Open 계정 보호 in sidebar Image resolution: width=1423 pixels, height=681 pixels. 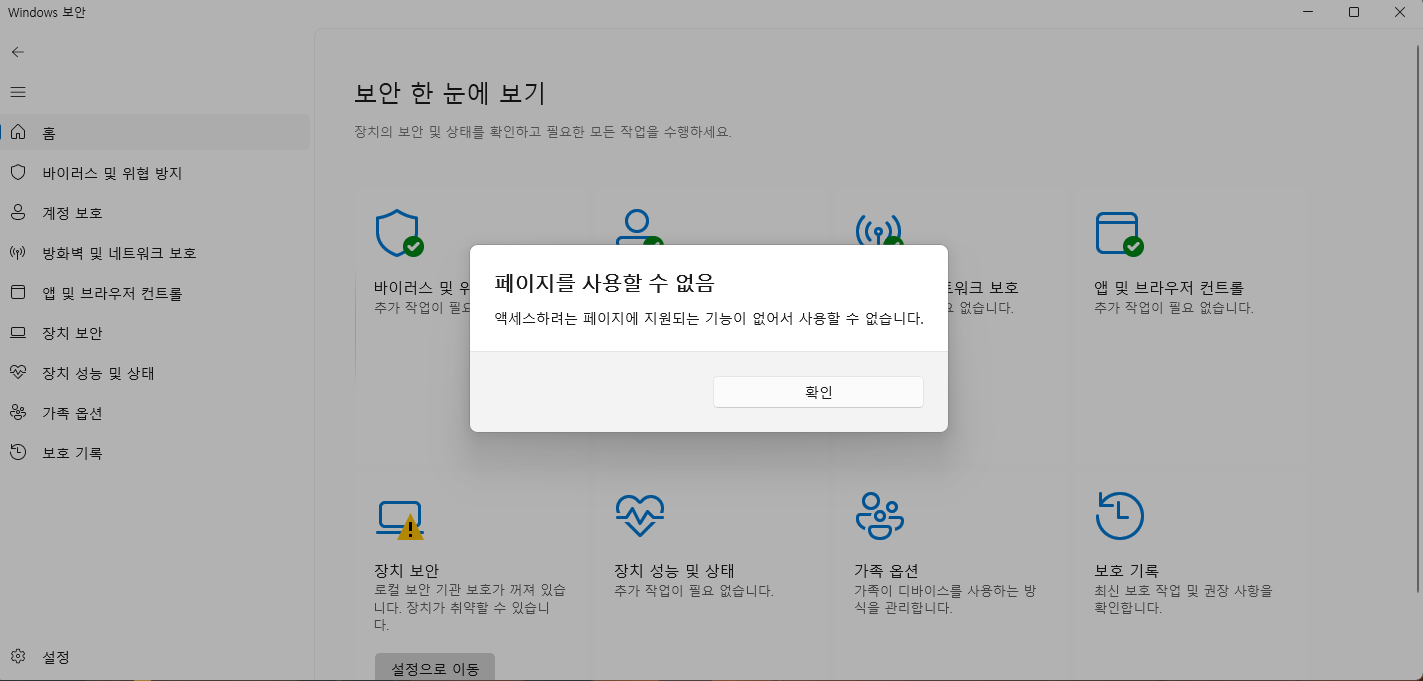coord(157,212)
